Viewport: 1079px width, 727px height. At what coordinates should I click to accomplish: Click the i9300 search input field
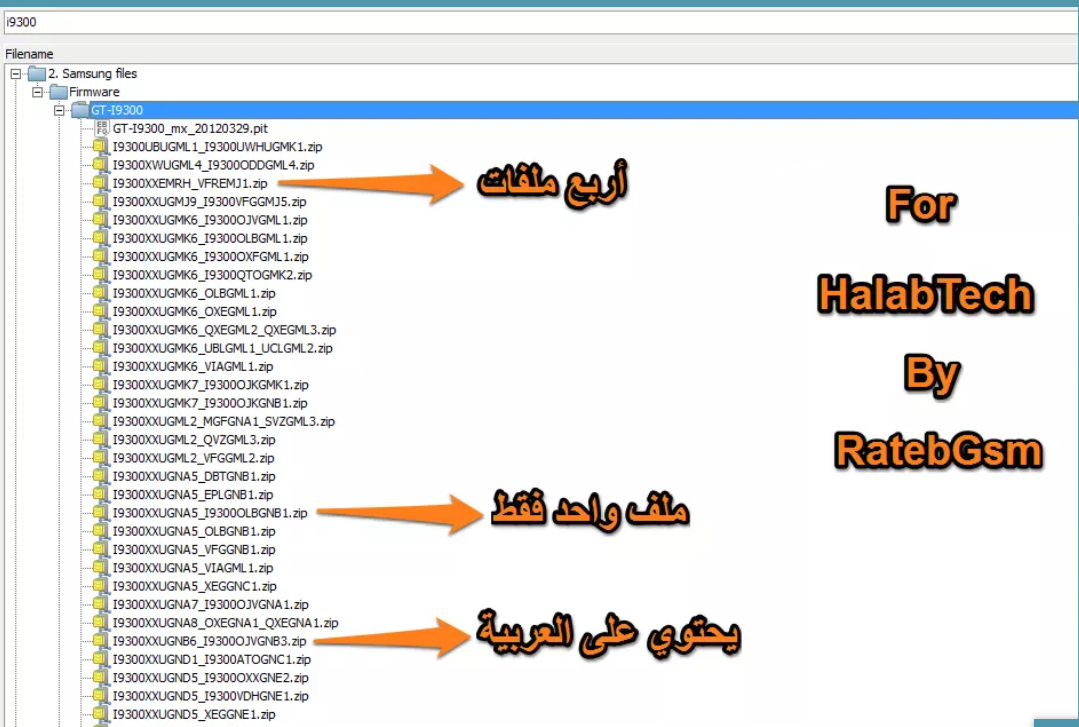pos(540,22)
